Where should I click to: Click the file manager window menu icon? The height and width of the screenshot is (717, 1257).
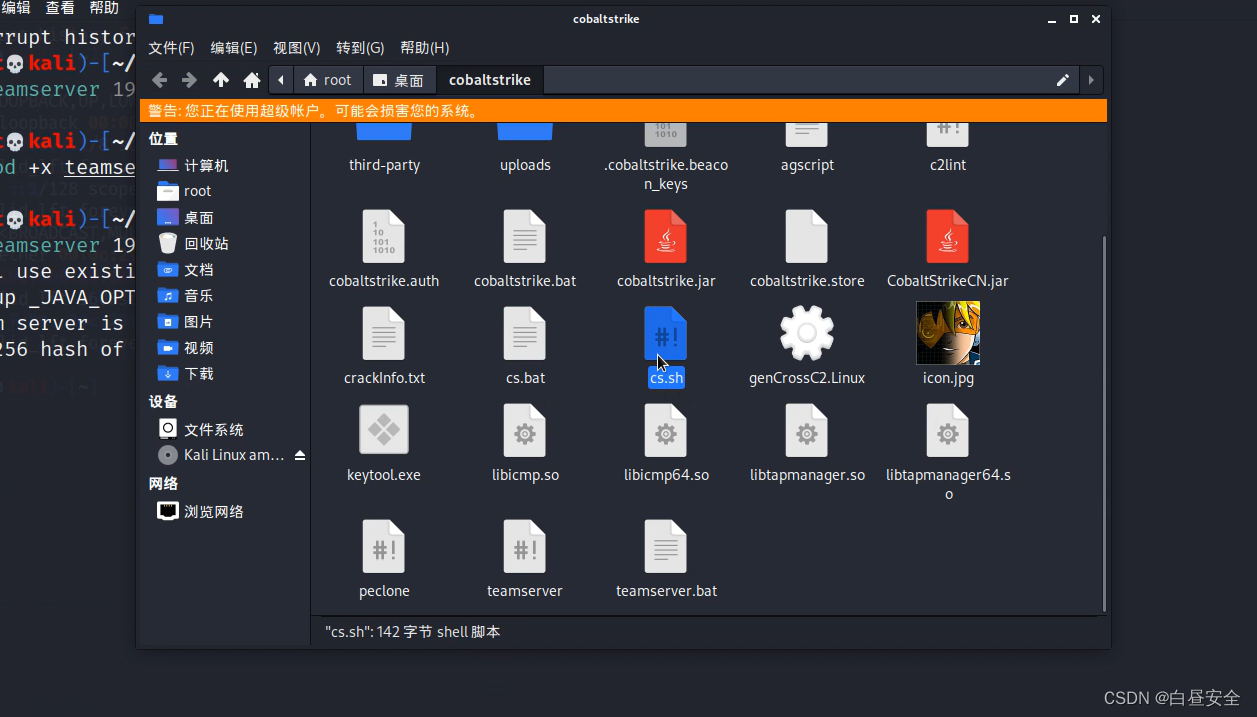point(155,19)
